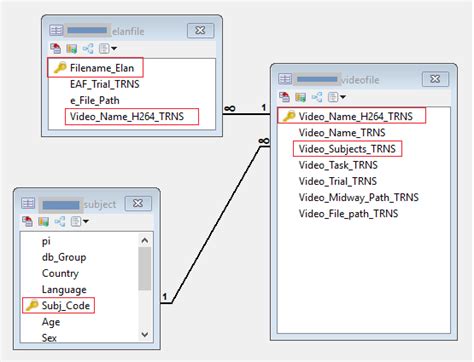This screenshot has height=362, width=474.
Task: Click the elanfile table title text
Action: [x=128, y=31]
